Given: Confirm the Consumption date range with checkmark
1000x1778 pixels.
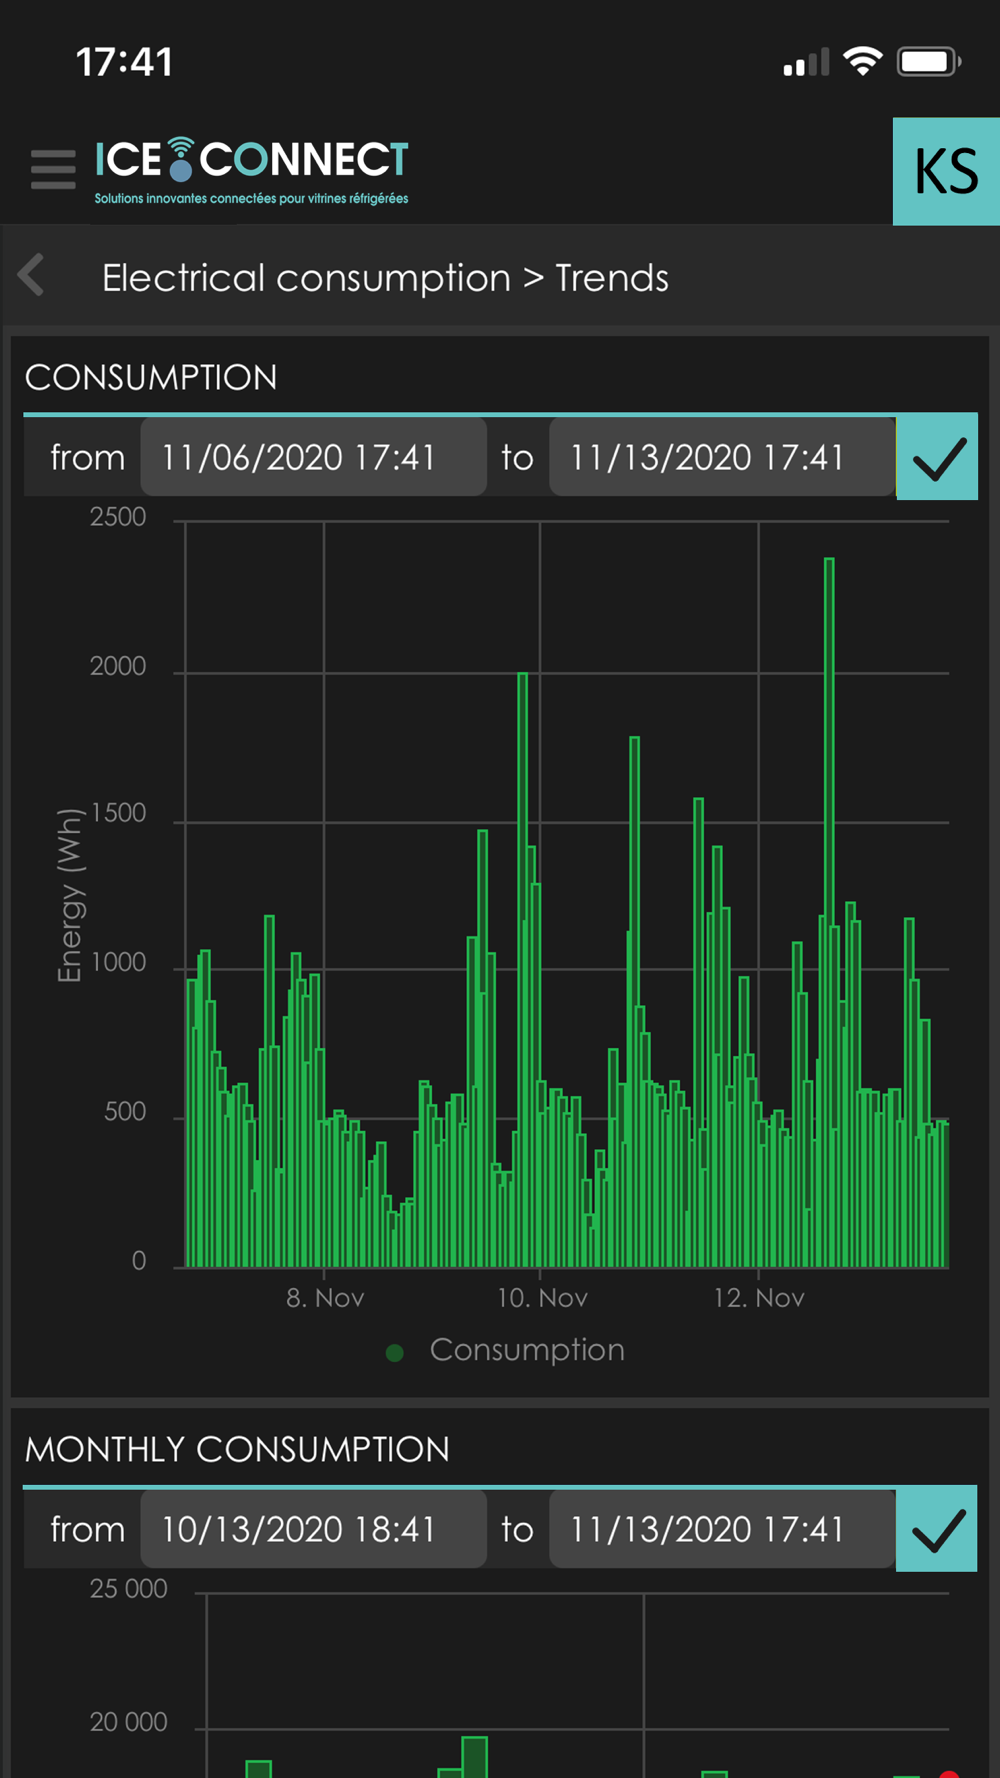Looking at the screenshot, I should click(x=937, y=457).
